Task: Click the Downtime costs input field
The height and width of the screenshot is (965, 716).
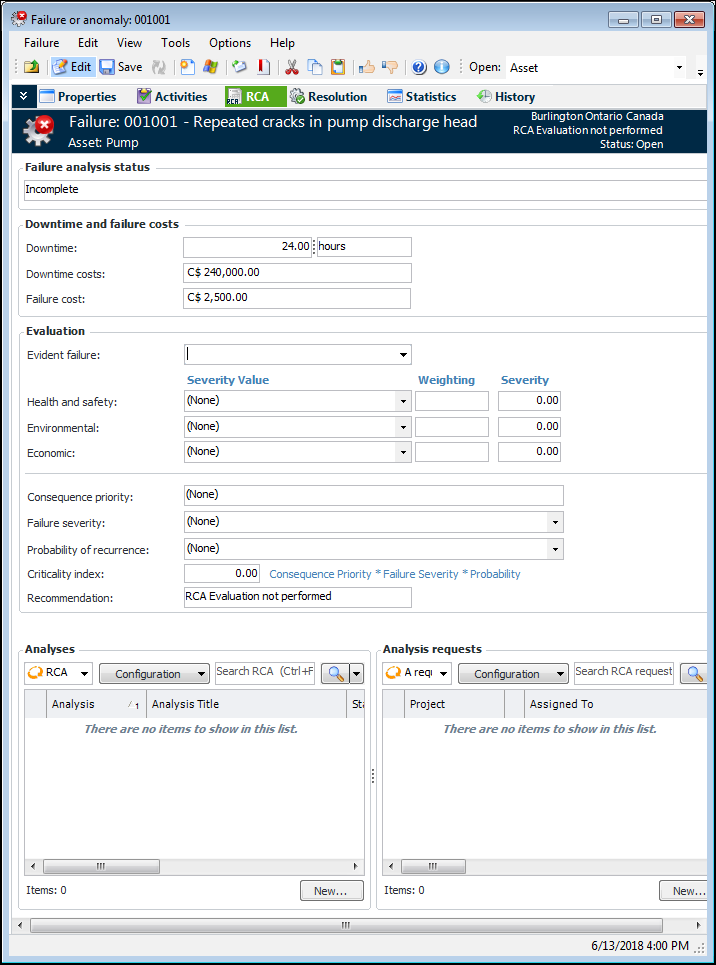Action: pyautogui.click(x=297, y=273)
